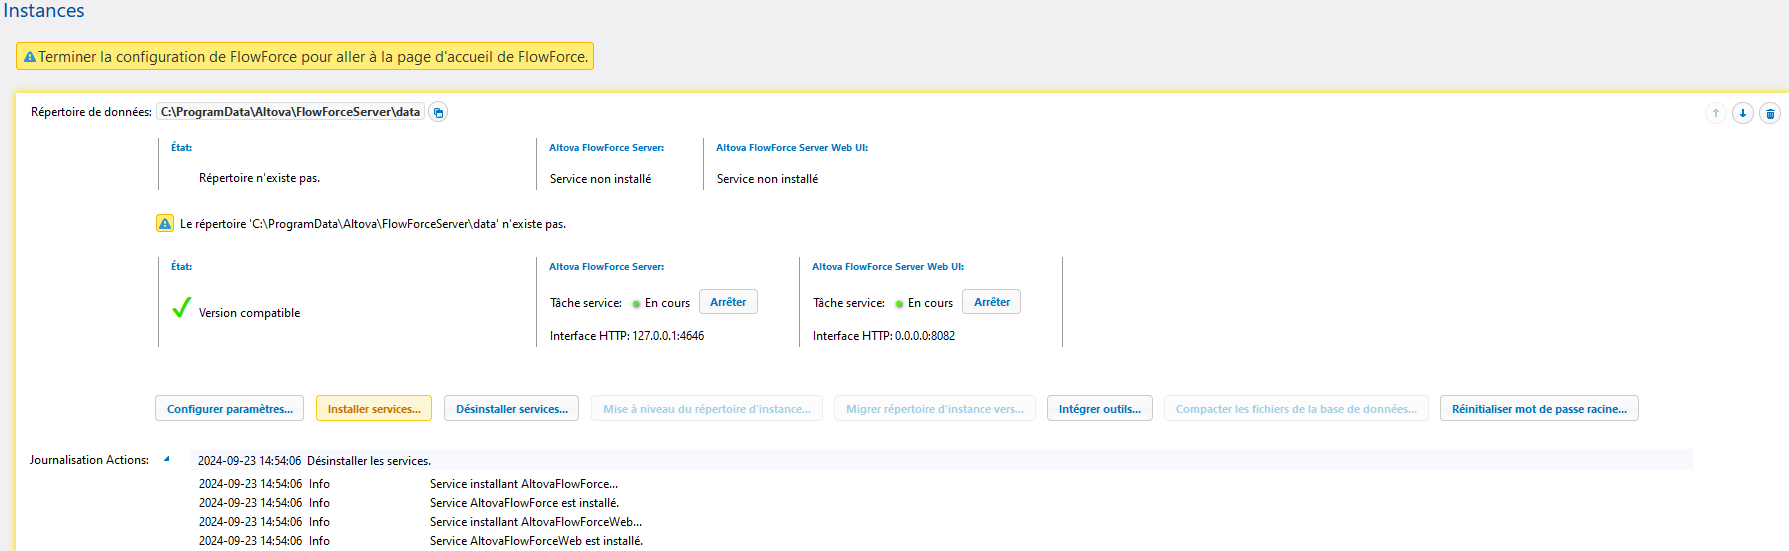Click 'Service non installé' under Altova FlowForce Server

coord(600,179)
